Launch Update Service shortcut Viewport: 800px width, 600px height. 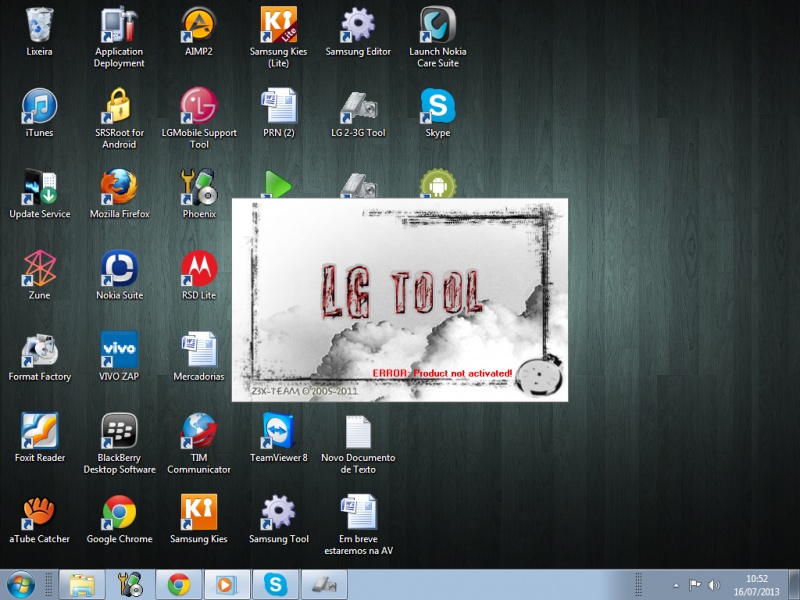[x=39, y=194]
